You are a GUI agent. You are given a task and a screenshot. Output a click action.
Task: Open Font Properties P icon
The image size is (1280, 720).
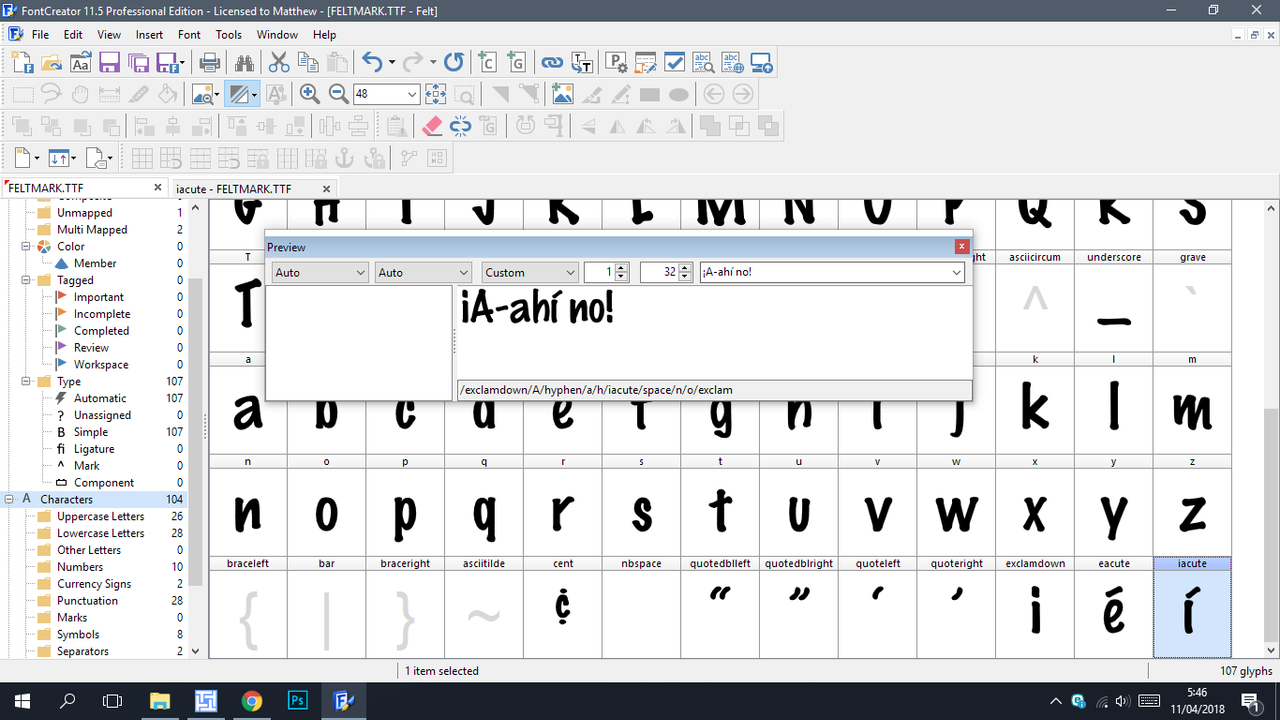pos(616,62)
